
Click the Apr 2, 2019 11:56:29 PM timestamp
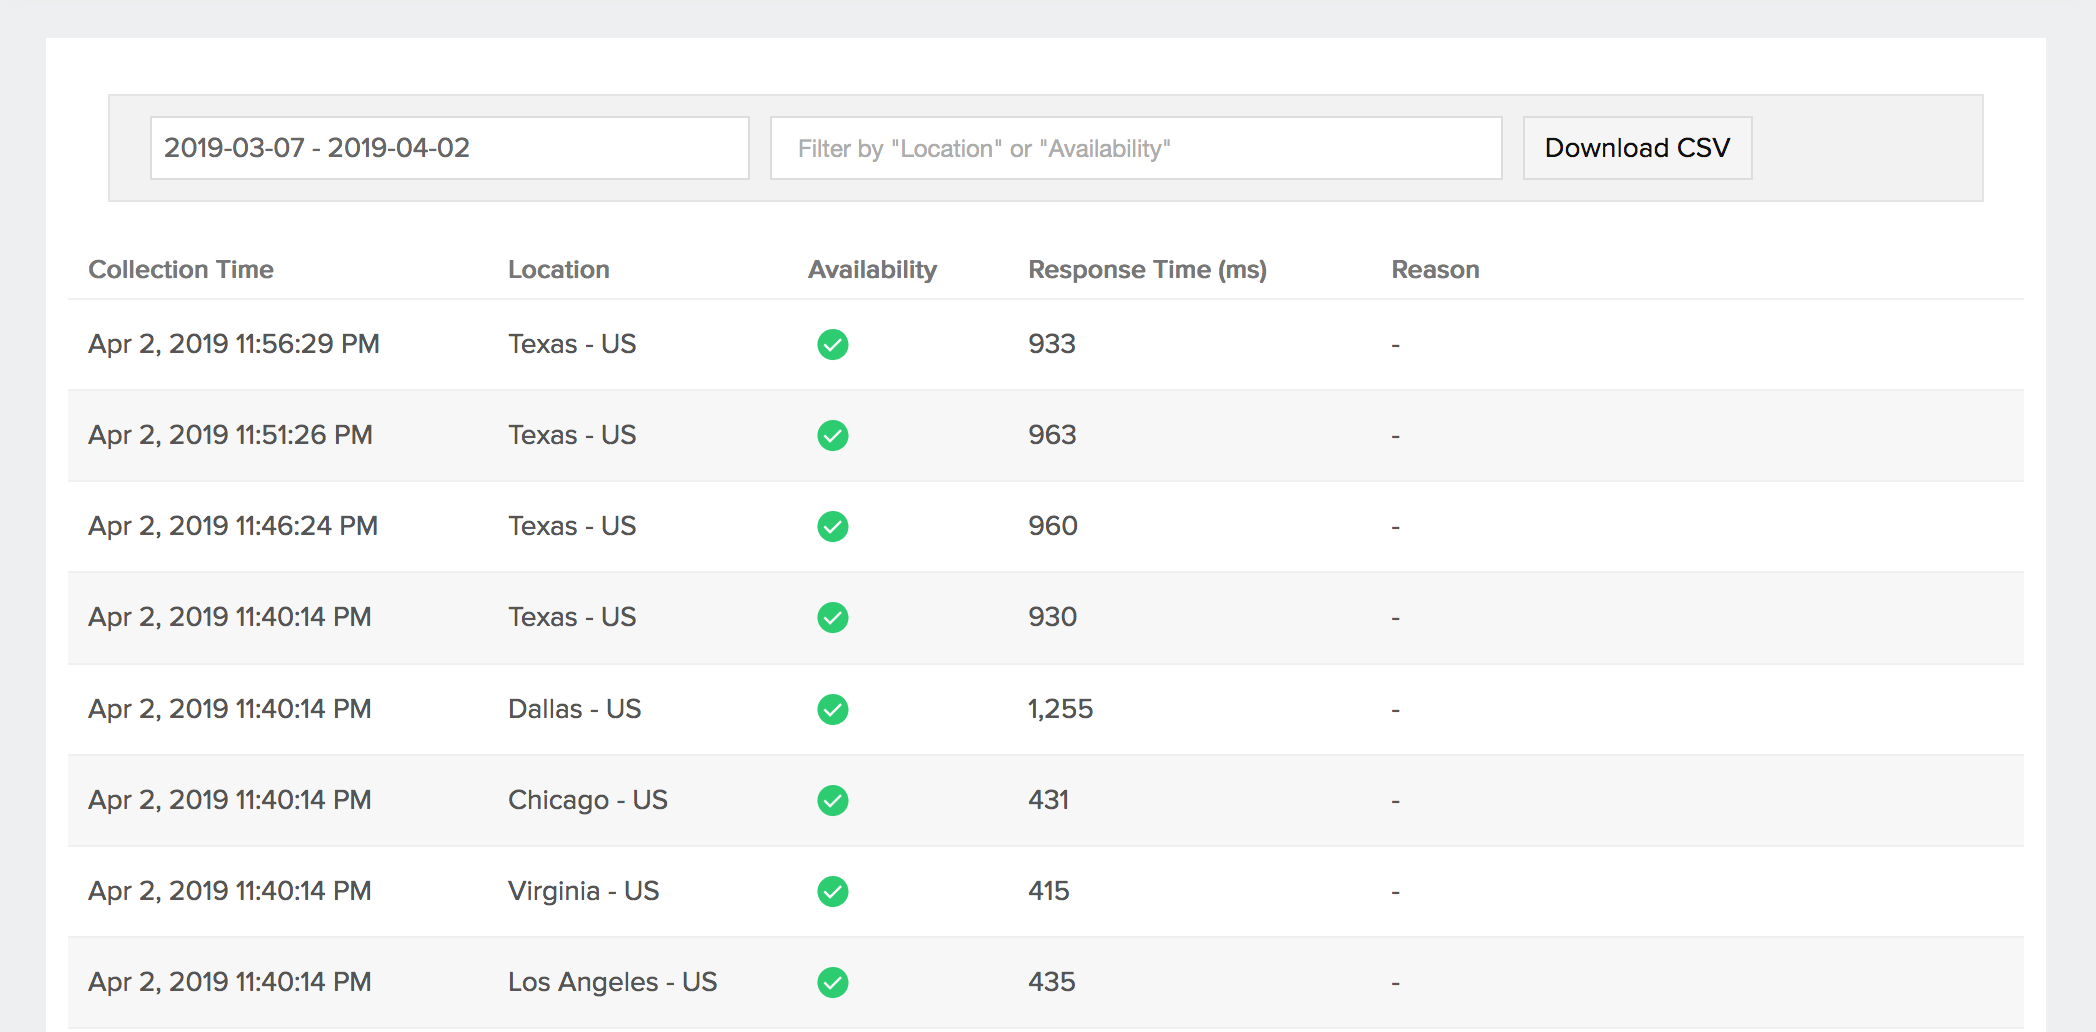coord(234,344)
